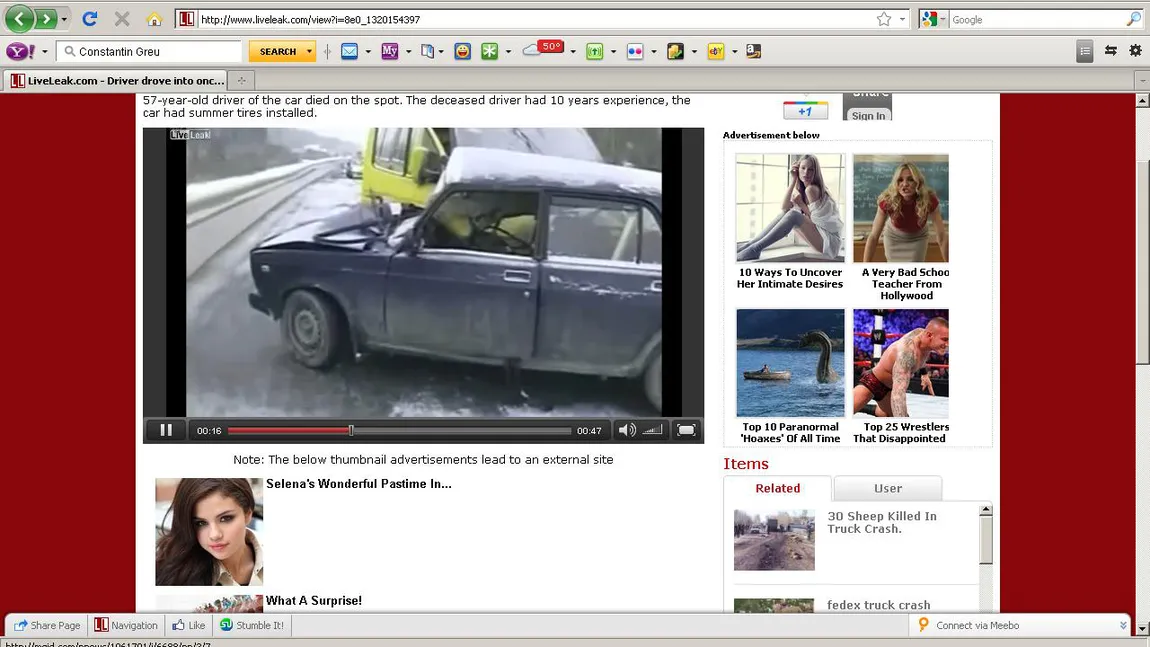Mute the video sound

[626, 431]
